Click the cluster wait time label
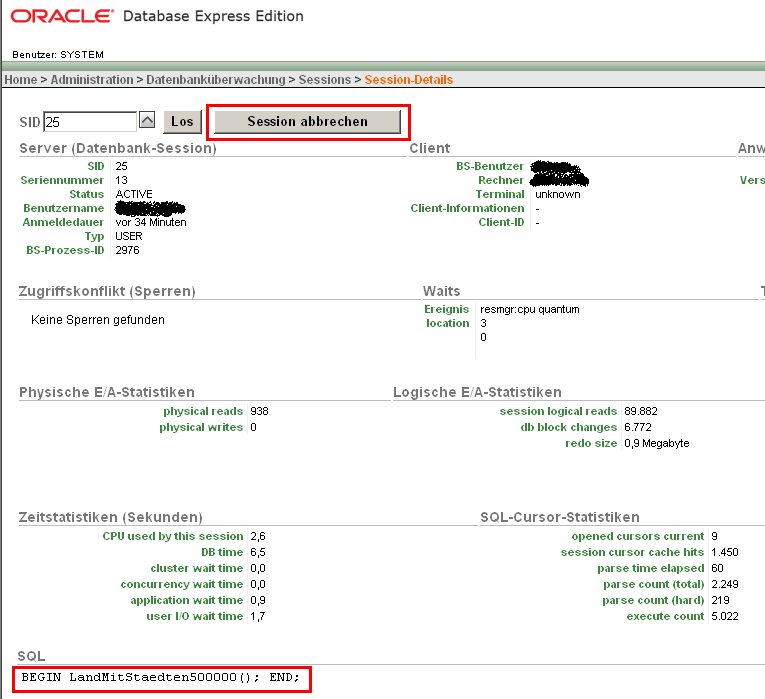This screenshot has height=699, width=765. (x=197, y=568)
